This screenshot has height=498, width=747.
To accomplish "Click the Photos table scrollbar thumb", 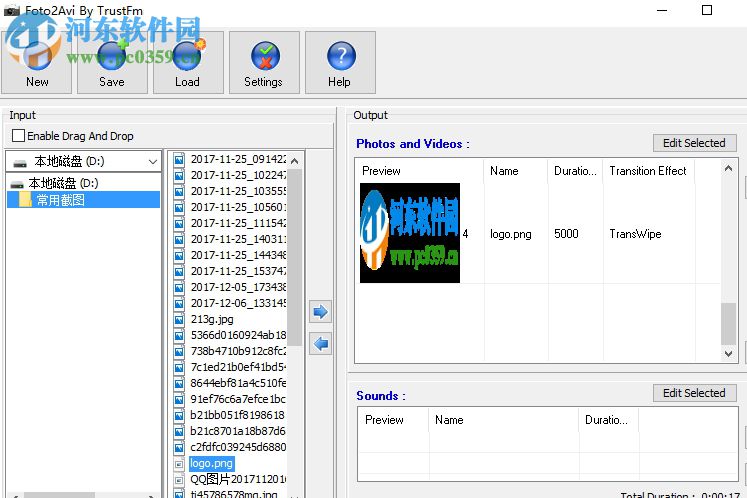I will (728, 323).
